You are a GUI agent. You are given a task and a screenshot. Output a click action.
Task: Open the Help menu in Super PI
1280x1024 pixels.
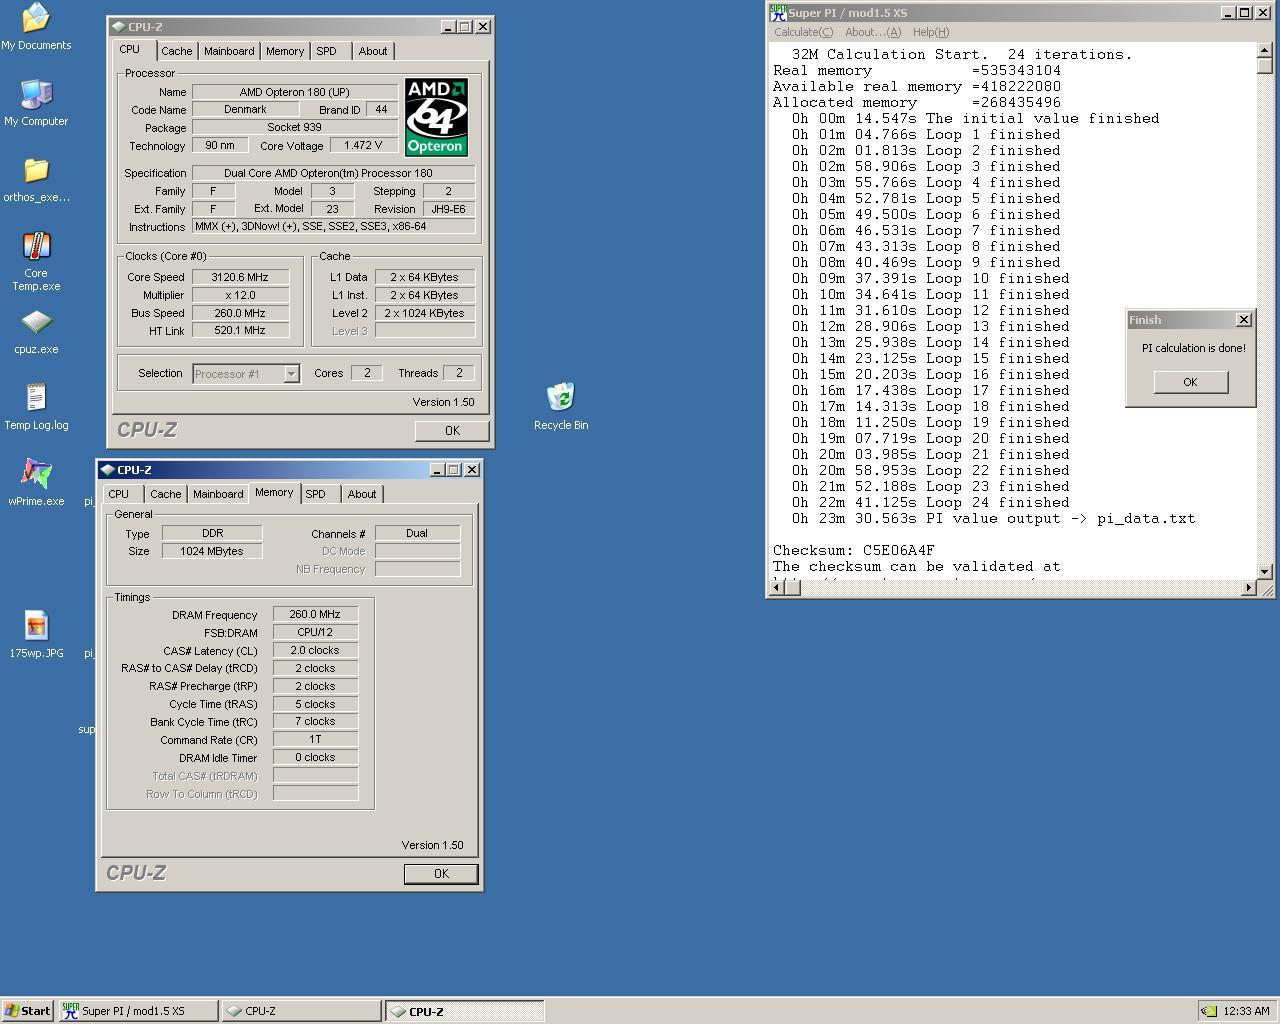[931, 32]
